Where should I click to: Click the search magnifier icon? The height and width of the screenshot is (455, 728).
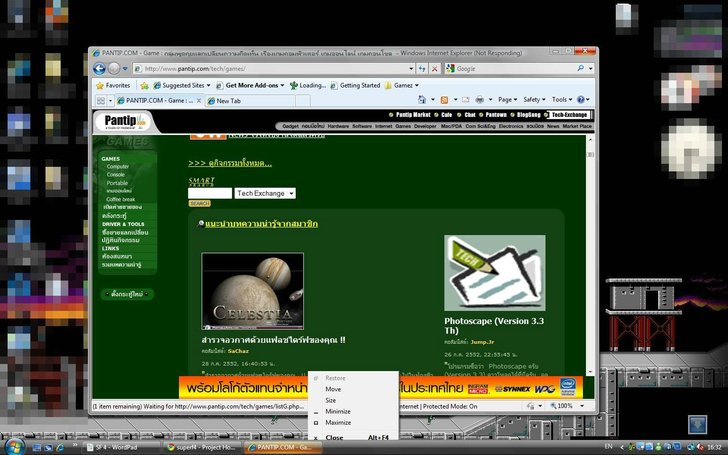pos(580,68)
